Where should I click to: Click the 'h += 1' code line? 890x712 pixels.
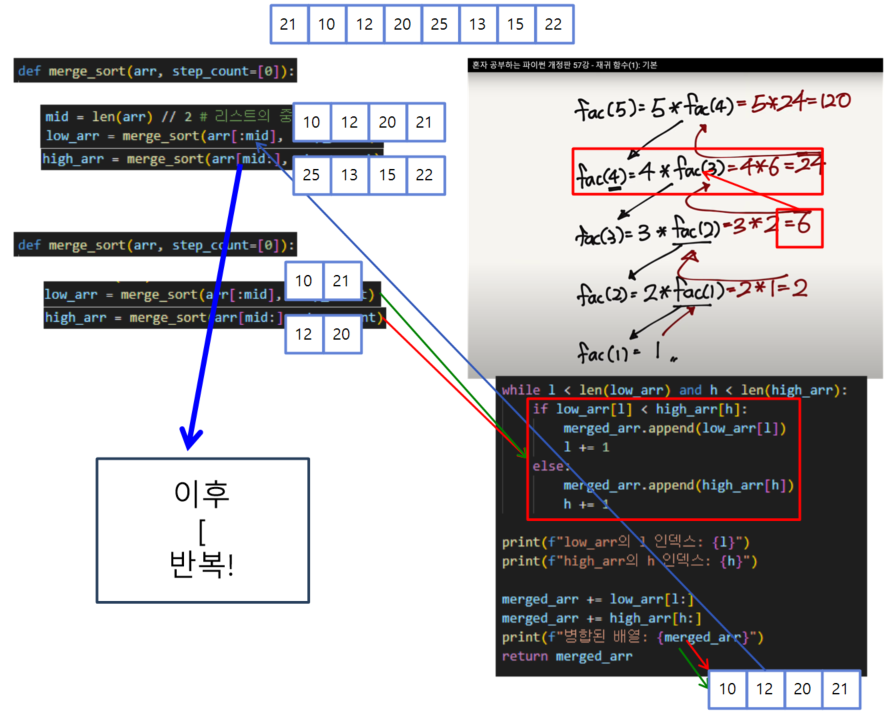[x=586, y=504]
